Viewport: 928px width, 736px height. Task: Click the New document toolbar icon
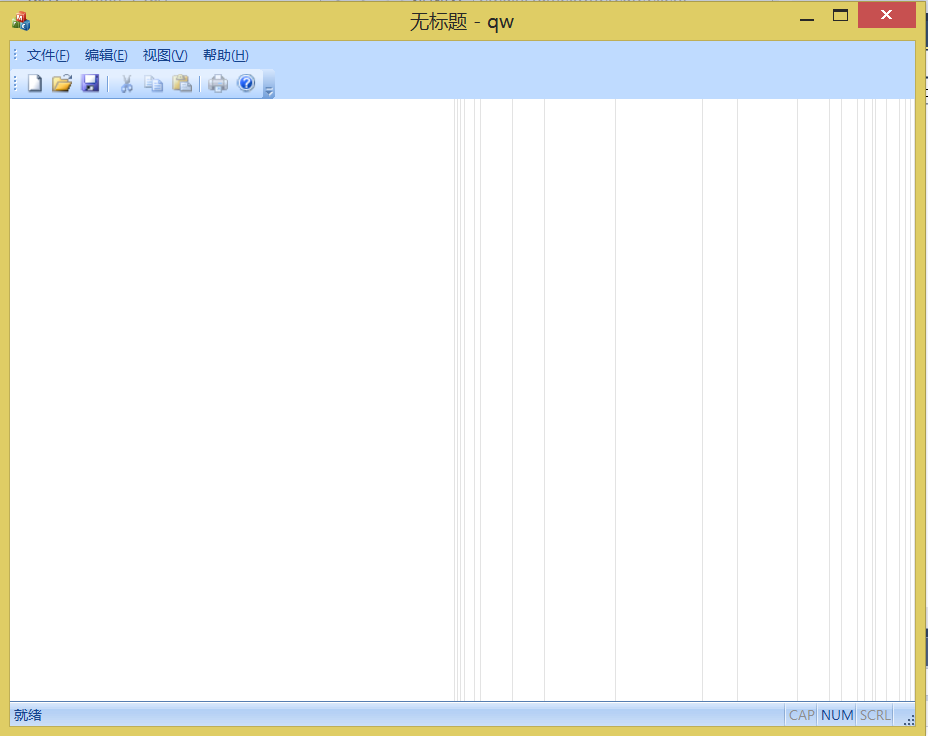click(35, 83)
